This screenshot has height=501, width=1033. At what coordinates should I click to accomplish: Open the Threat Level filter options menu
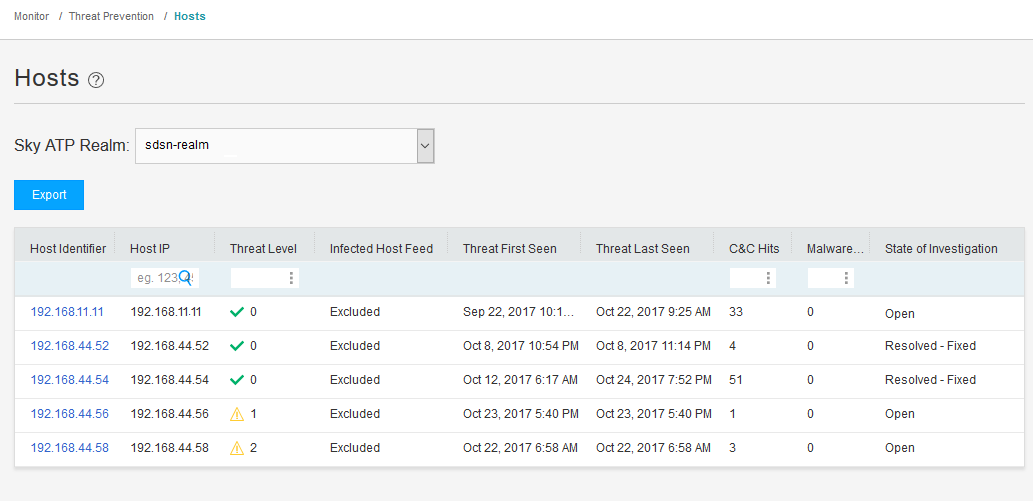(291, 278)
